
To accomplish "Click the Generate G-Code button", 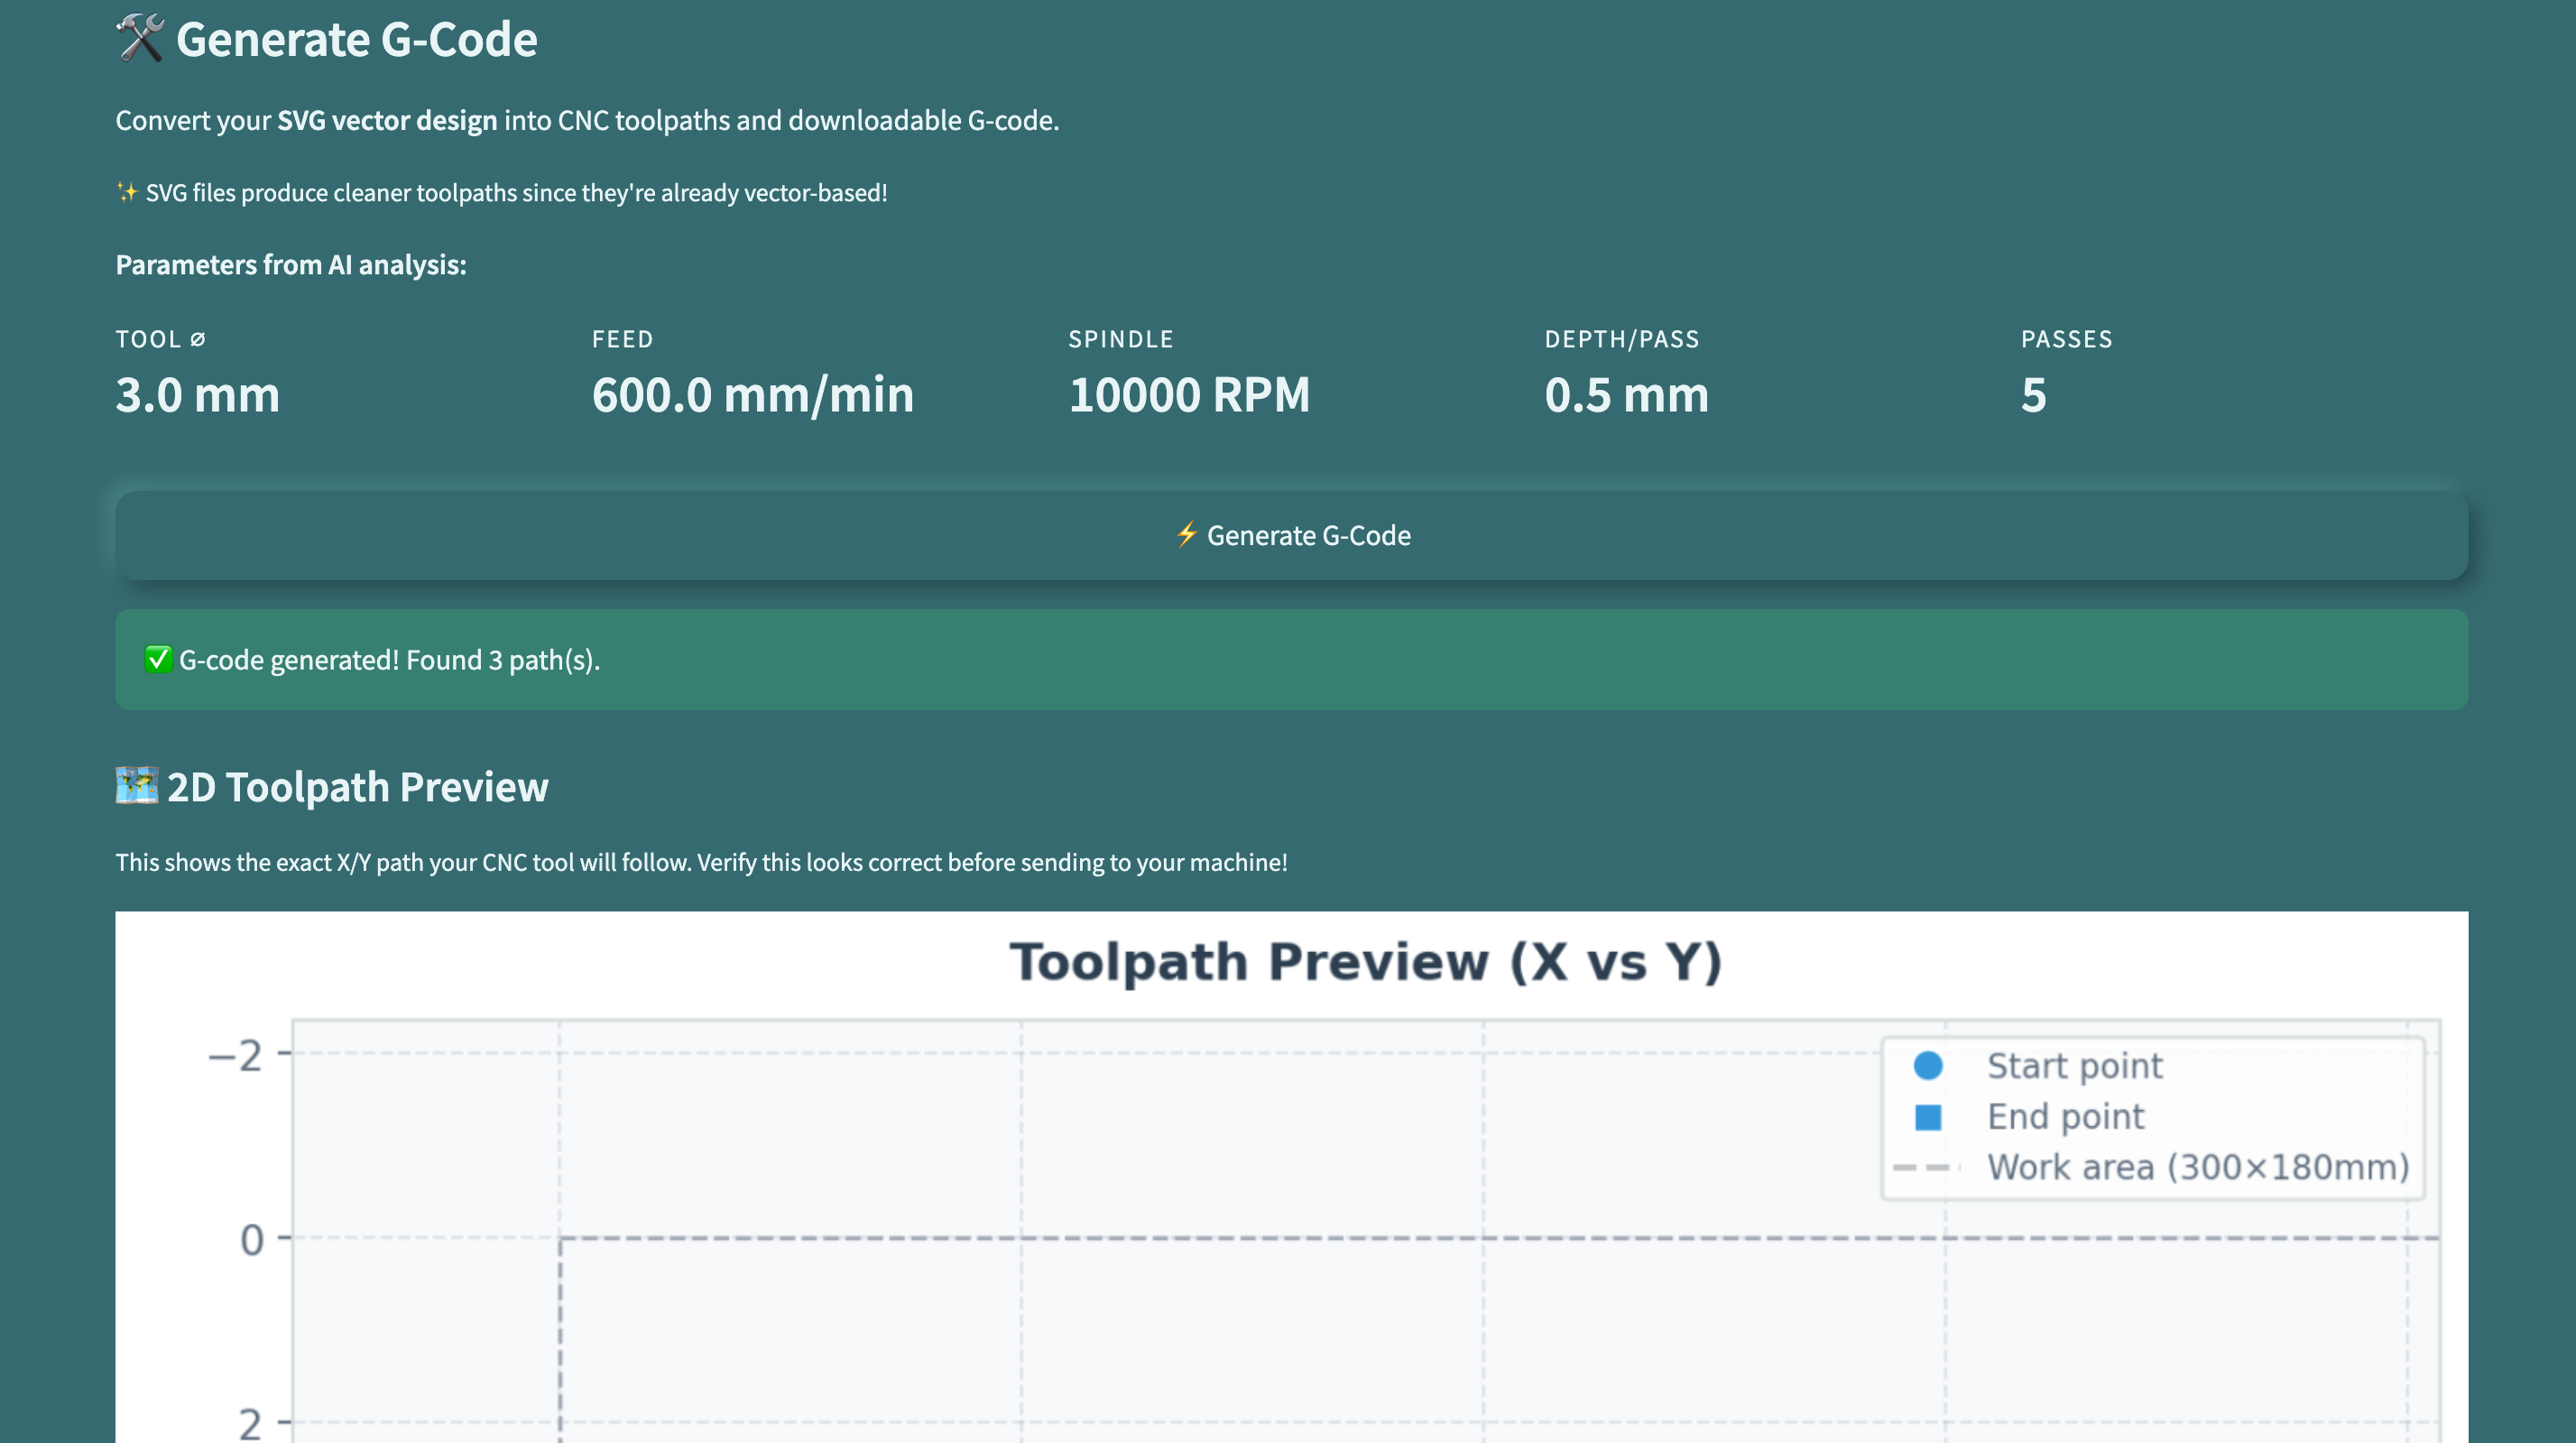I will (x=1290, y=535).
